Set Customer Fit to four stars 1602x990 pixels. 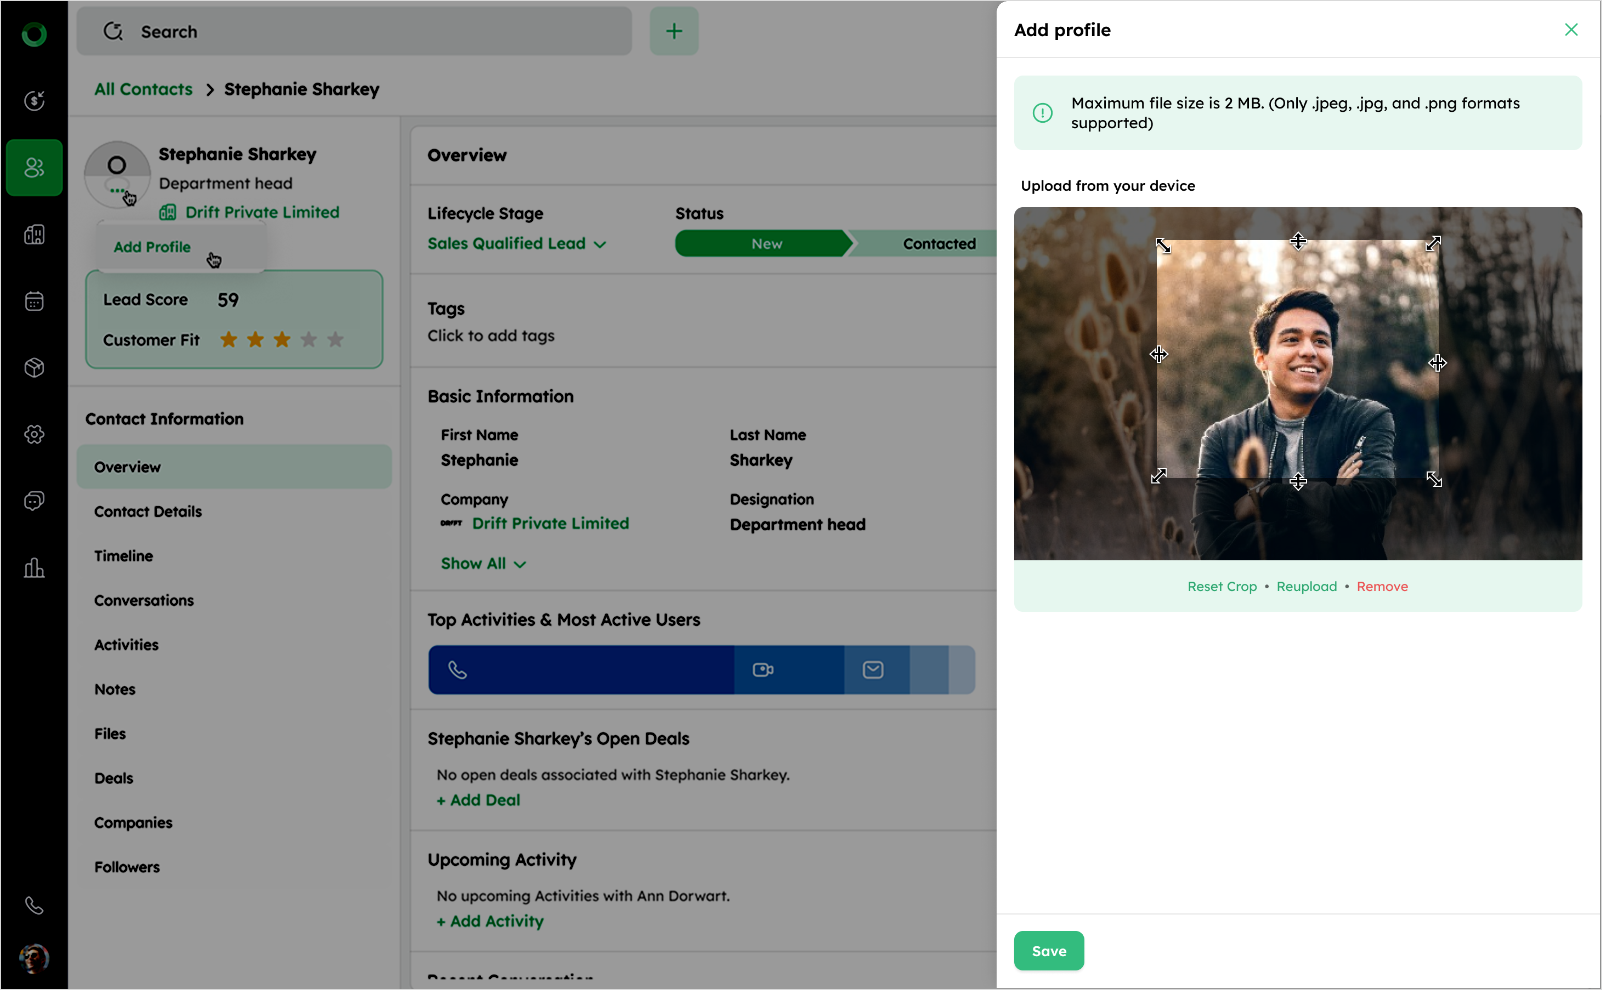click(309, 340)
